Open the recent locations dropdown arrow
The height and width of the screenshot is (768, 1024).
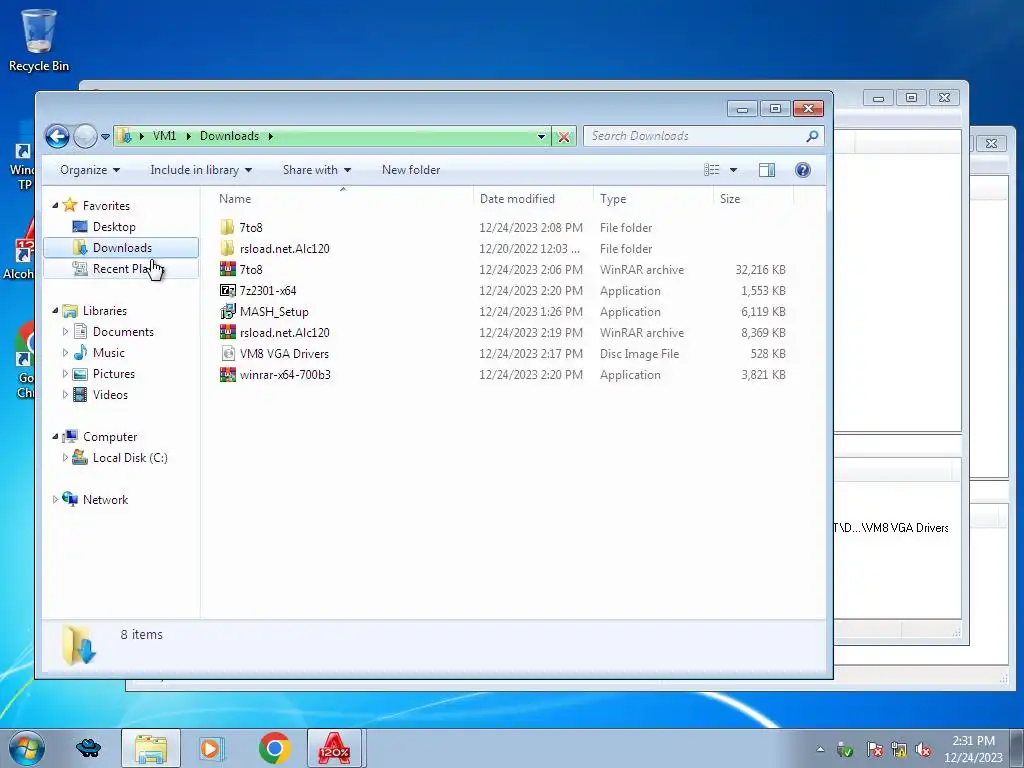(x=105, y=136)
